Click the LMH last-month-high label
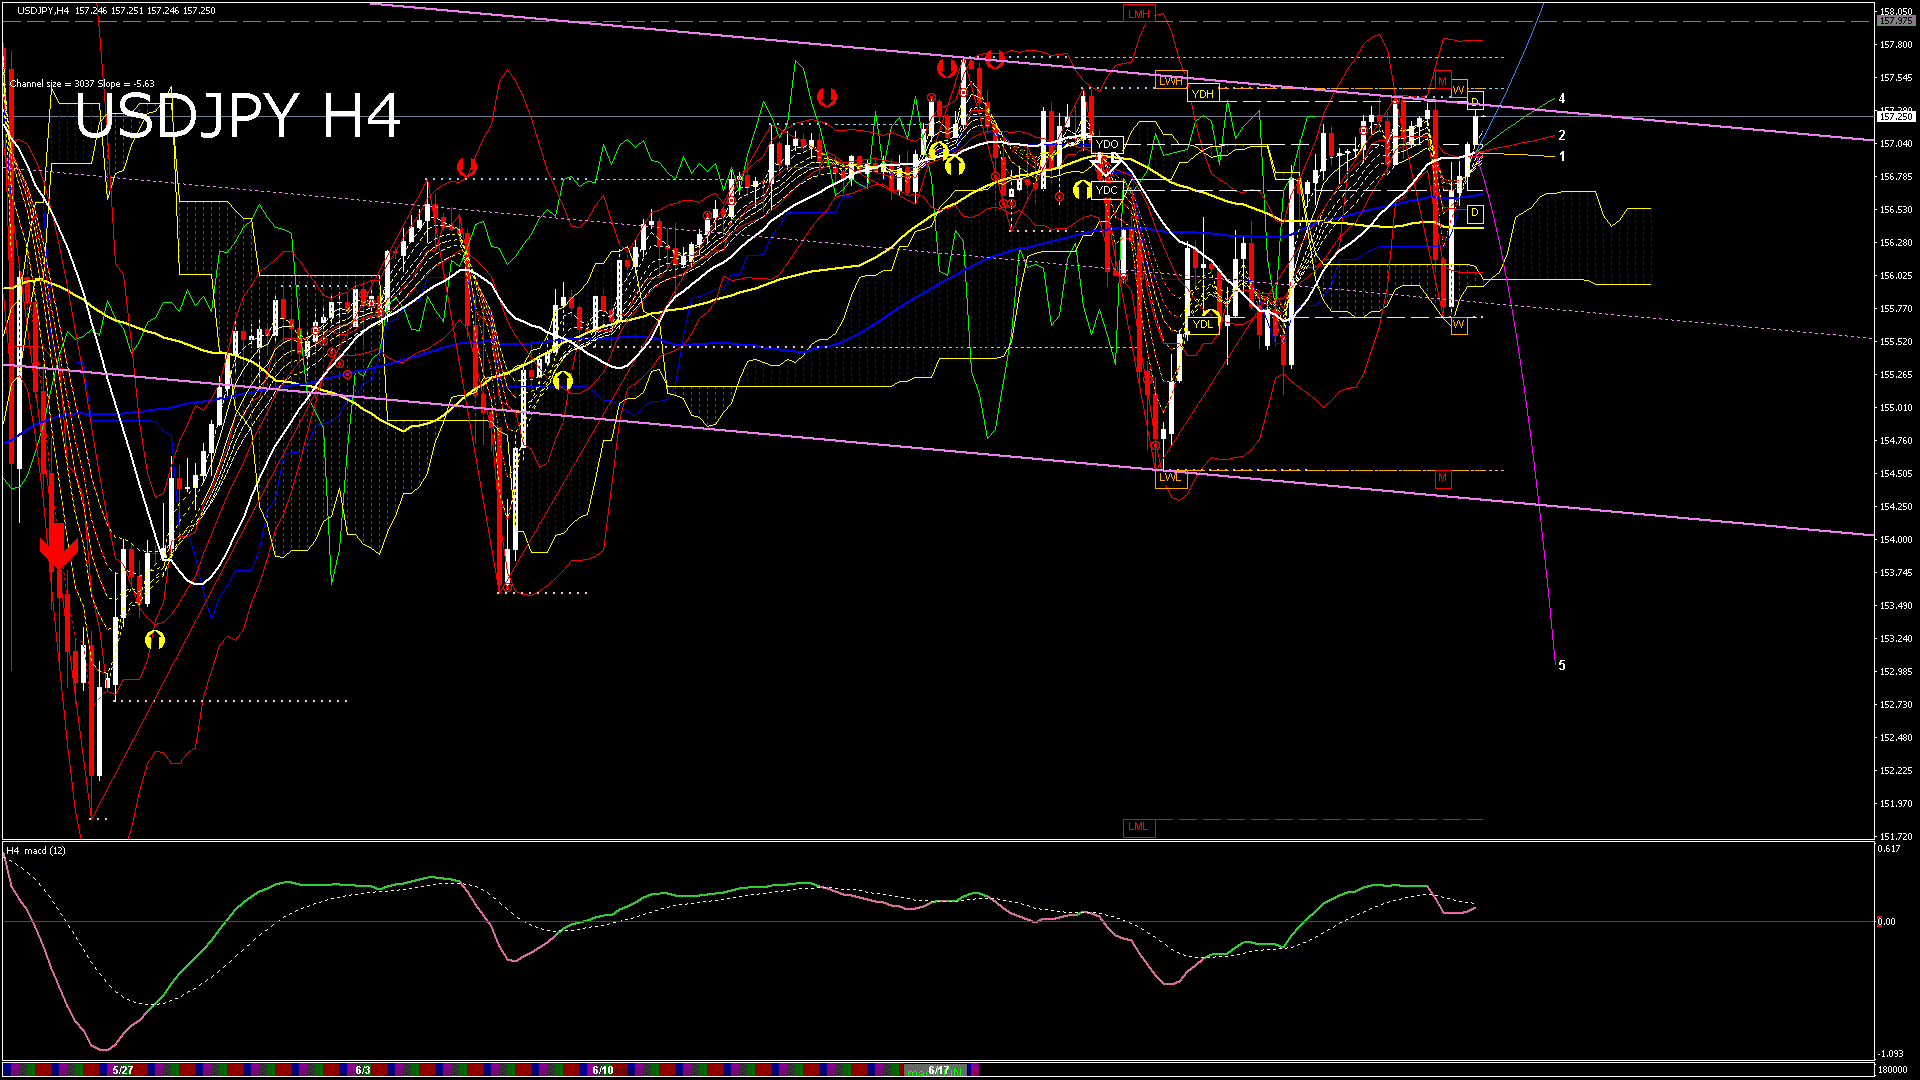 pyautogui.click(x=1138, y=14)
